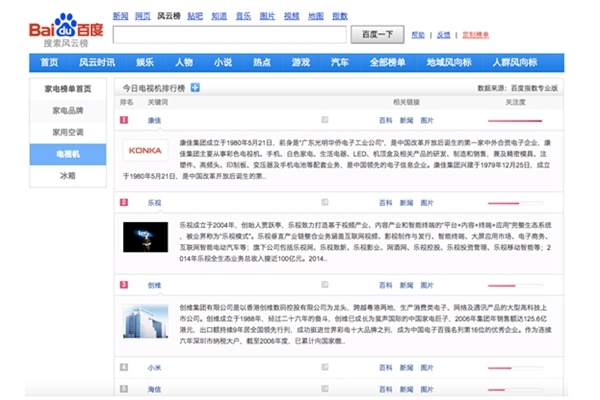Image resolution: width=600 pixels, height=400 pixels.
Task: Collapse the 乐视 row detail icon
Action: (325, 202)
